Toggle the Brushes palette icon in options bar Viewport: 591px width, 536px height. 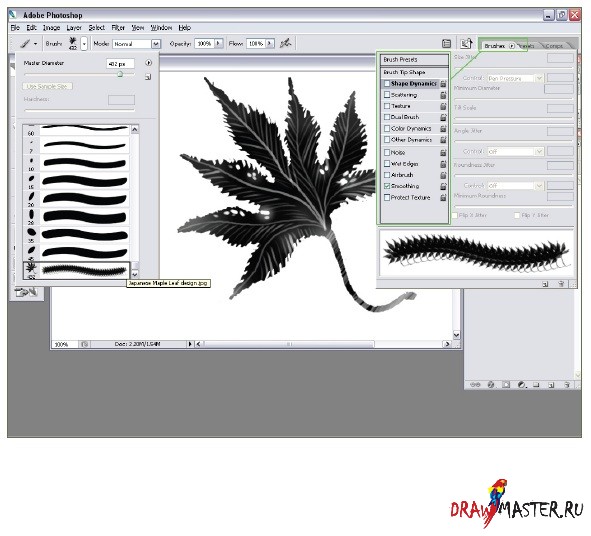446,44
